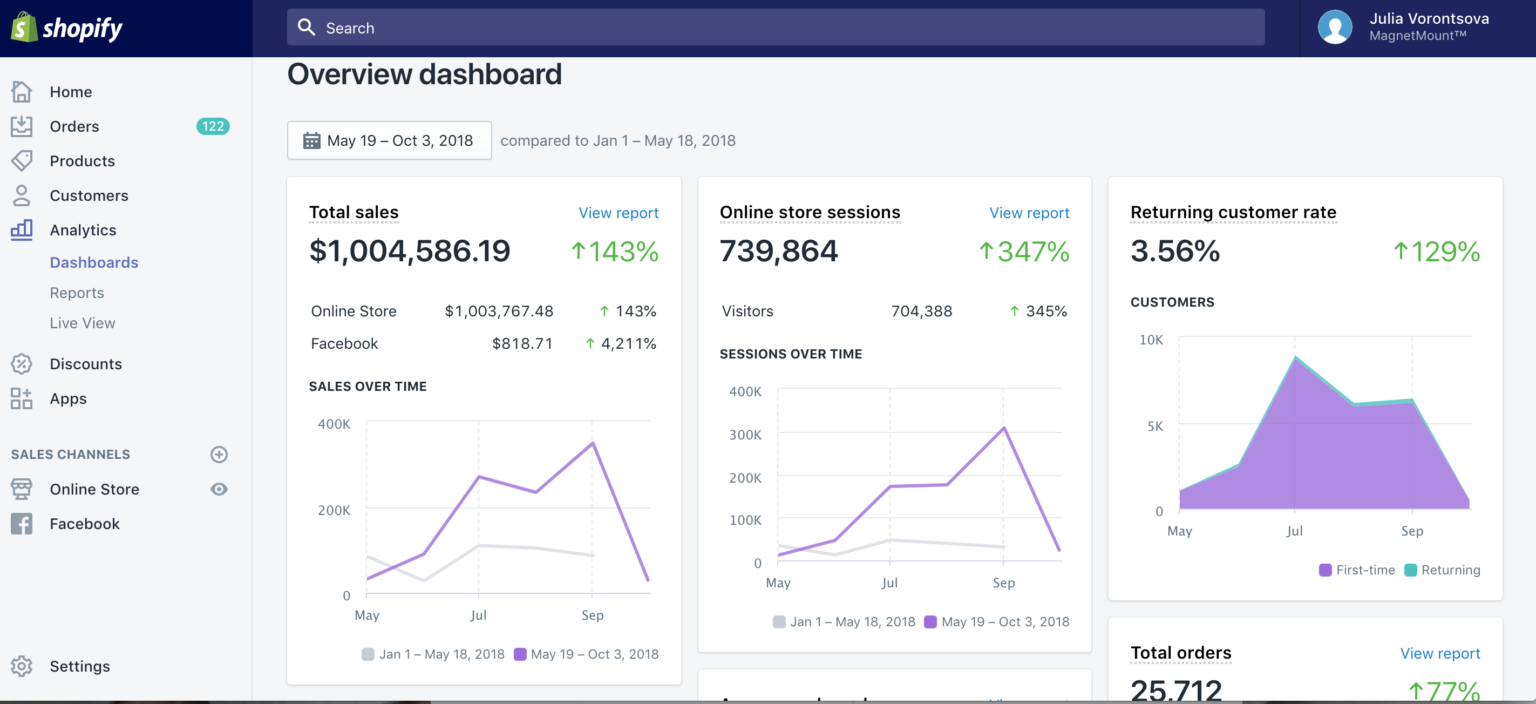
Task: Open the Home menu item
Action: tap(71, 92)
